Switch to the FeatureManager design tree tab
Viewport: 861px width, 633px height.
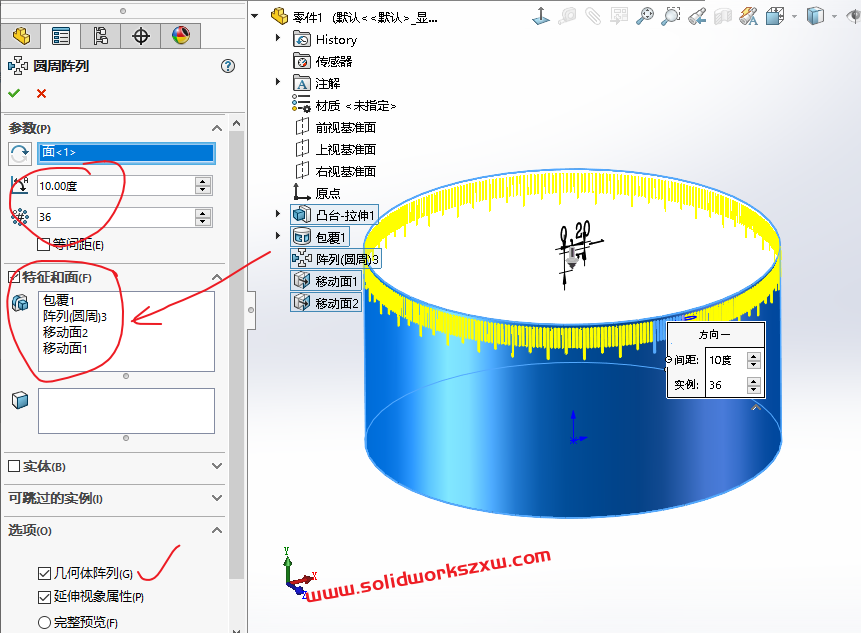[x=21, y=36]
